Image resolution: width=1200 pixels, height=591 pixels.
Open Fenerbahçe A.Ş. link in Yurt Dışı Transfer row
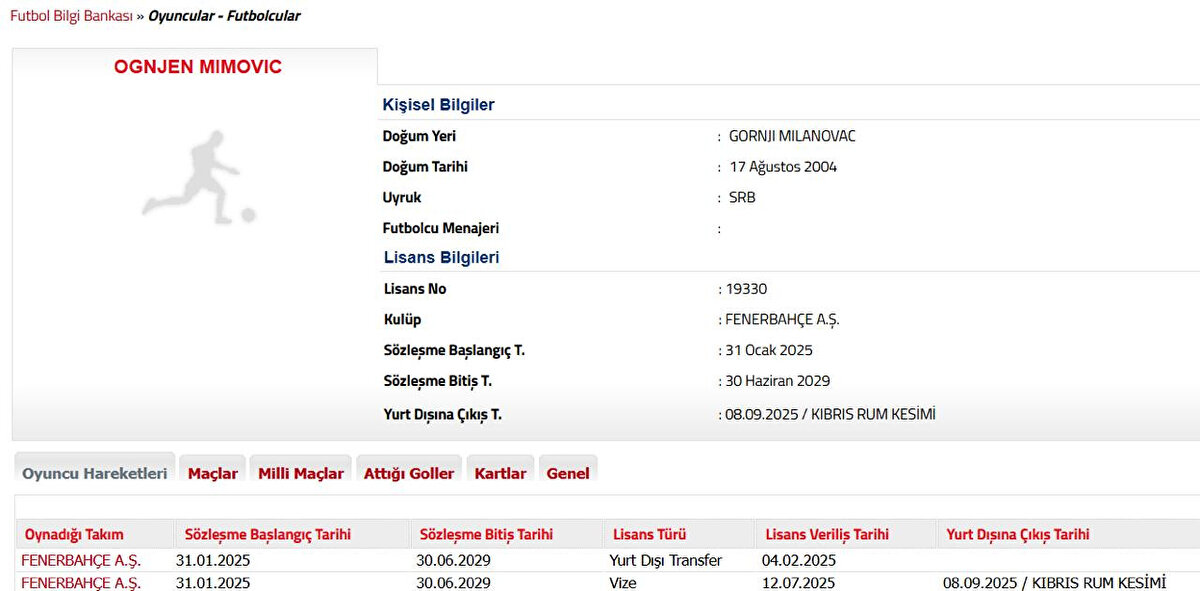[x=81, y=560]
